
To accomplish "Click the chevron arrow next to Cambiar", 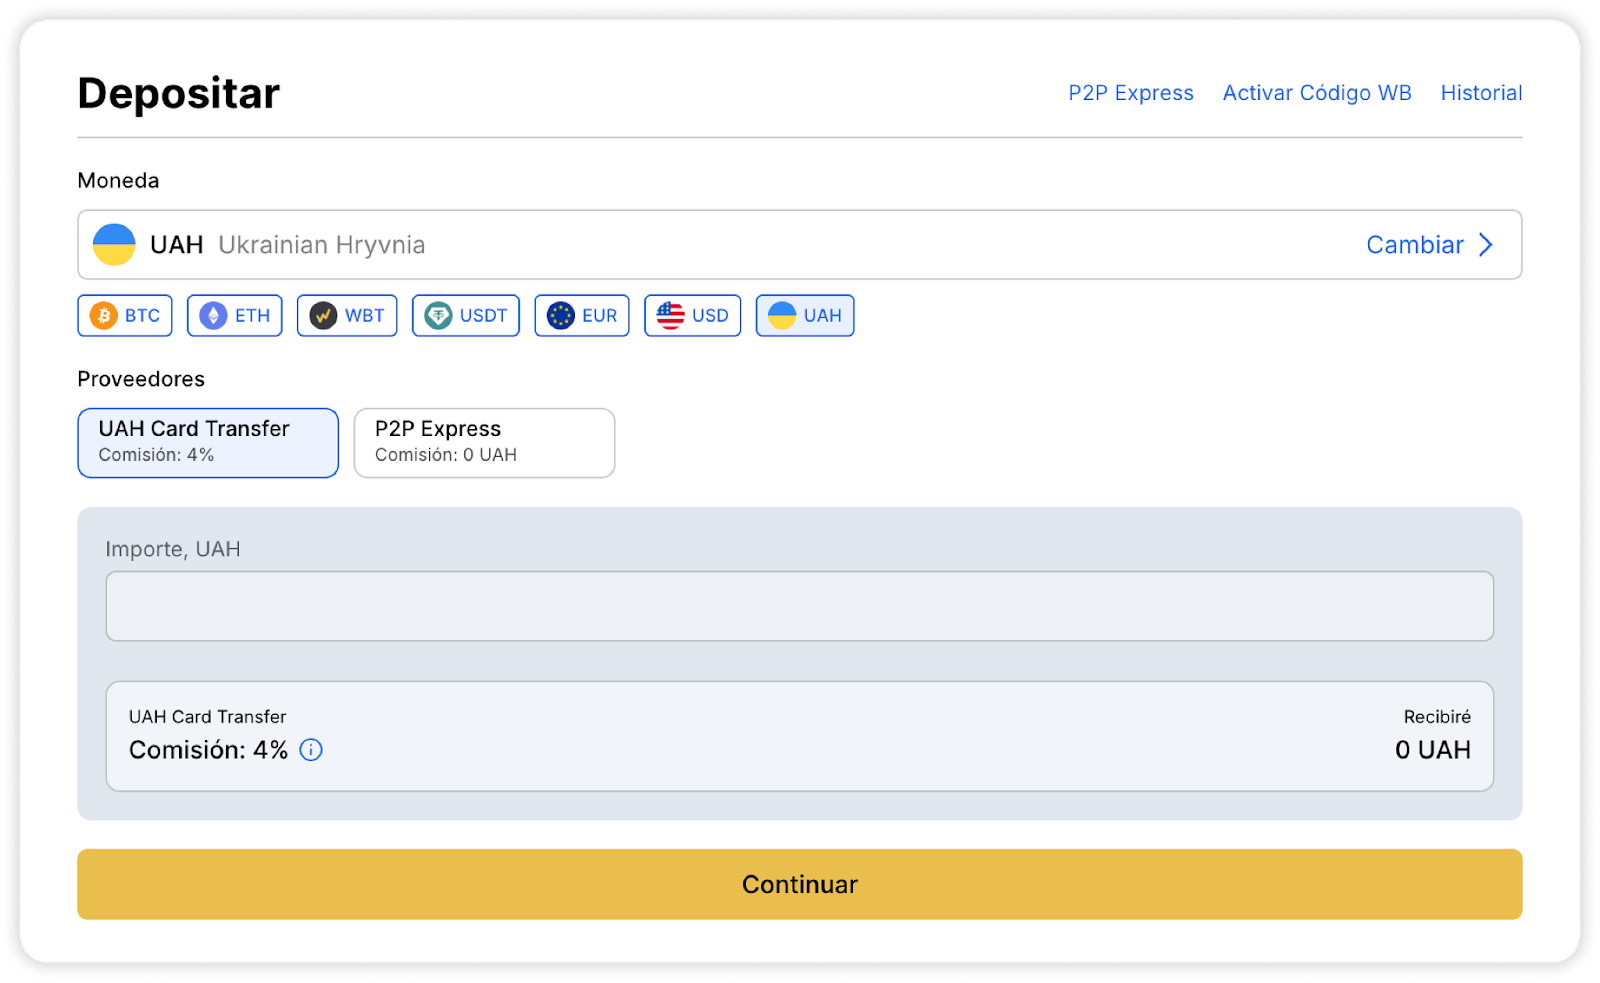I will [x=1487, y=245].
